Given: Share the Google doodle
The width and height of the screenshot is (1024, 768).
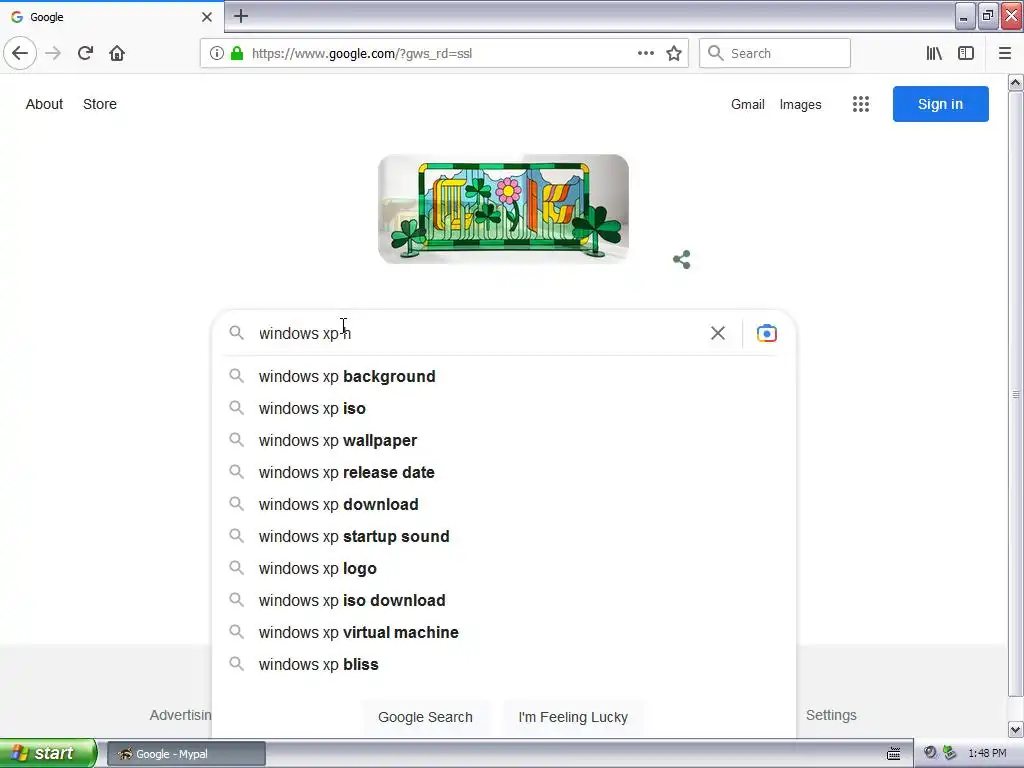Looking at the screenshot, I should pyautogui.click(x=681, y=259).
